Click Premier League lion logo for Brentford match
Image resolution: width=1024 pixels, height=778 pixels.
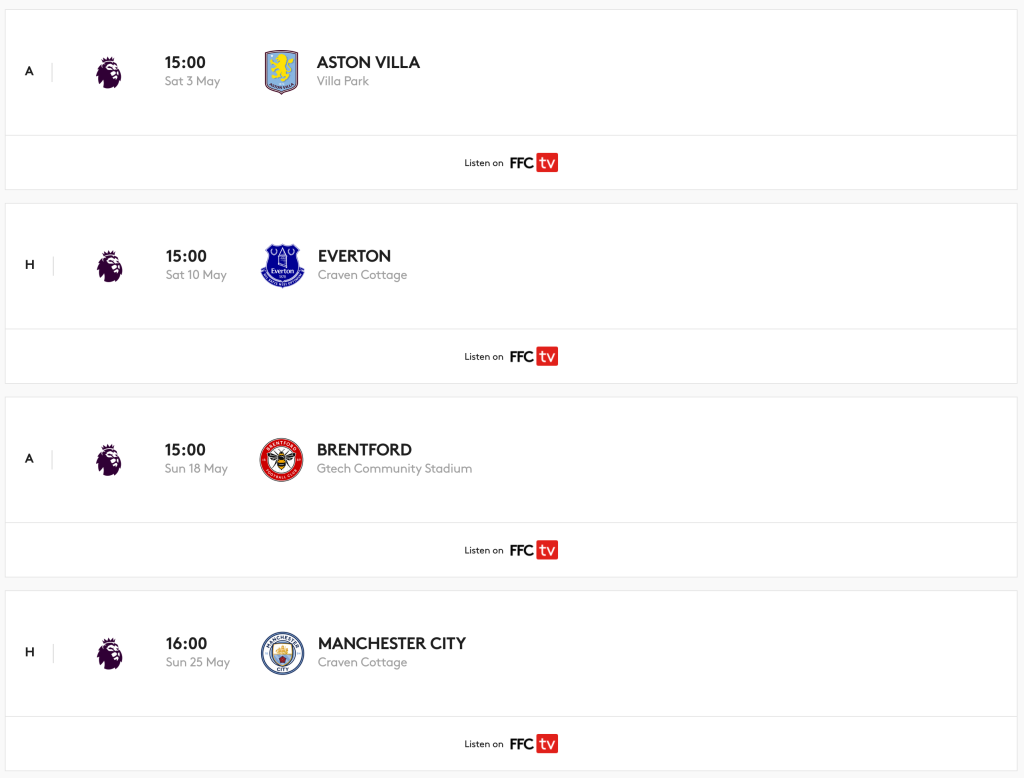click(108, 460)
